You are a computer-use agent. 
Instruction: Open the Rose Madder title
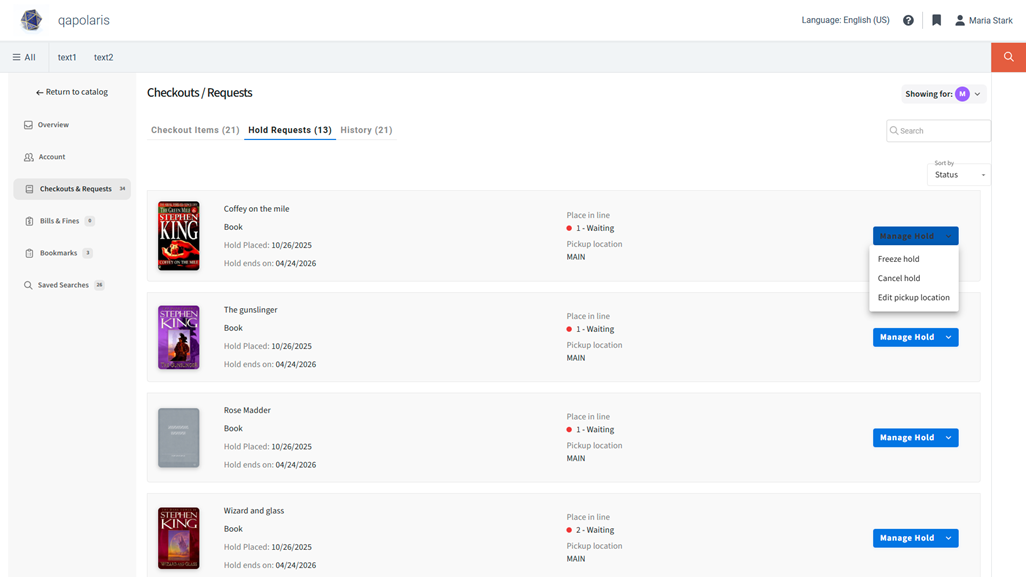pyautogui.click(x=247, y=411)
